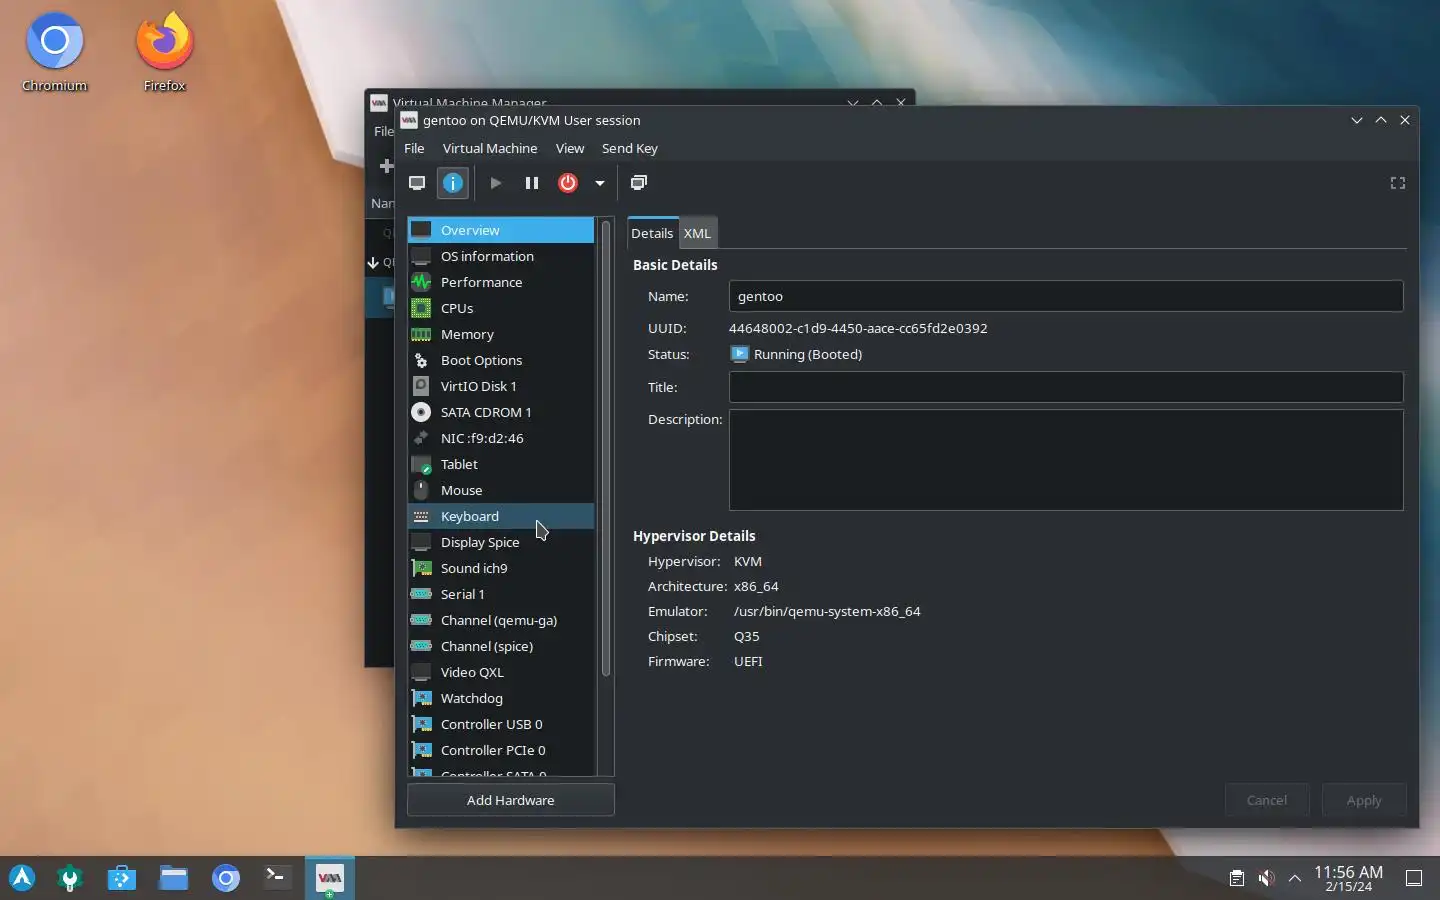Select Controller USB 0
The width and height of the screenshot is (1440, 900).
coord(501,724)
